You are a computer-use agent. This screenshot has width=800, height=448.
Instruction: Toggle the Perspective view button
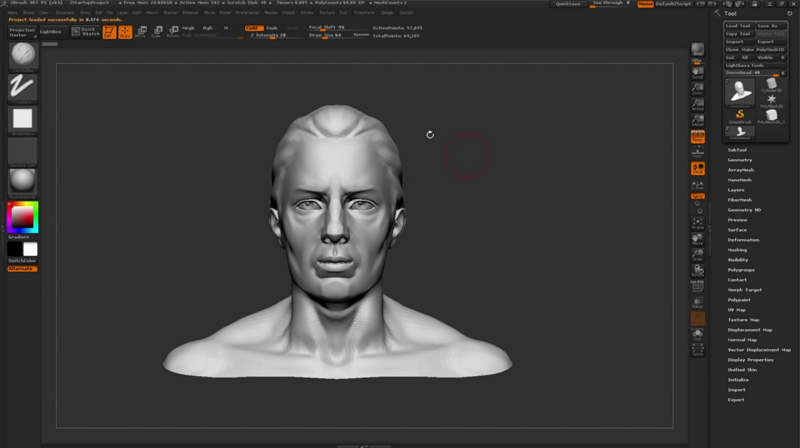(698, 136)
